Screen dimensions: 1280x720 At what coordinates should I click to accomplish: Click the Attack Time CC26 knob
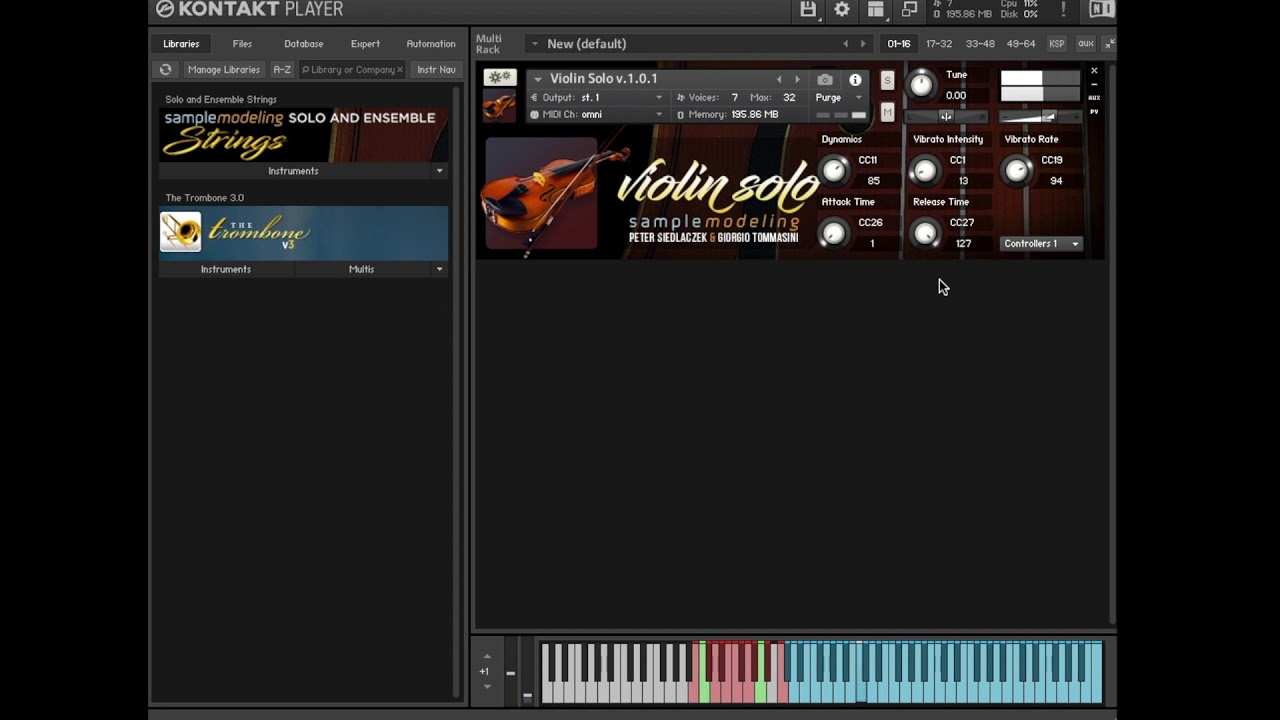(x=833, y=234)
